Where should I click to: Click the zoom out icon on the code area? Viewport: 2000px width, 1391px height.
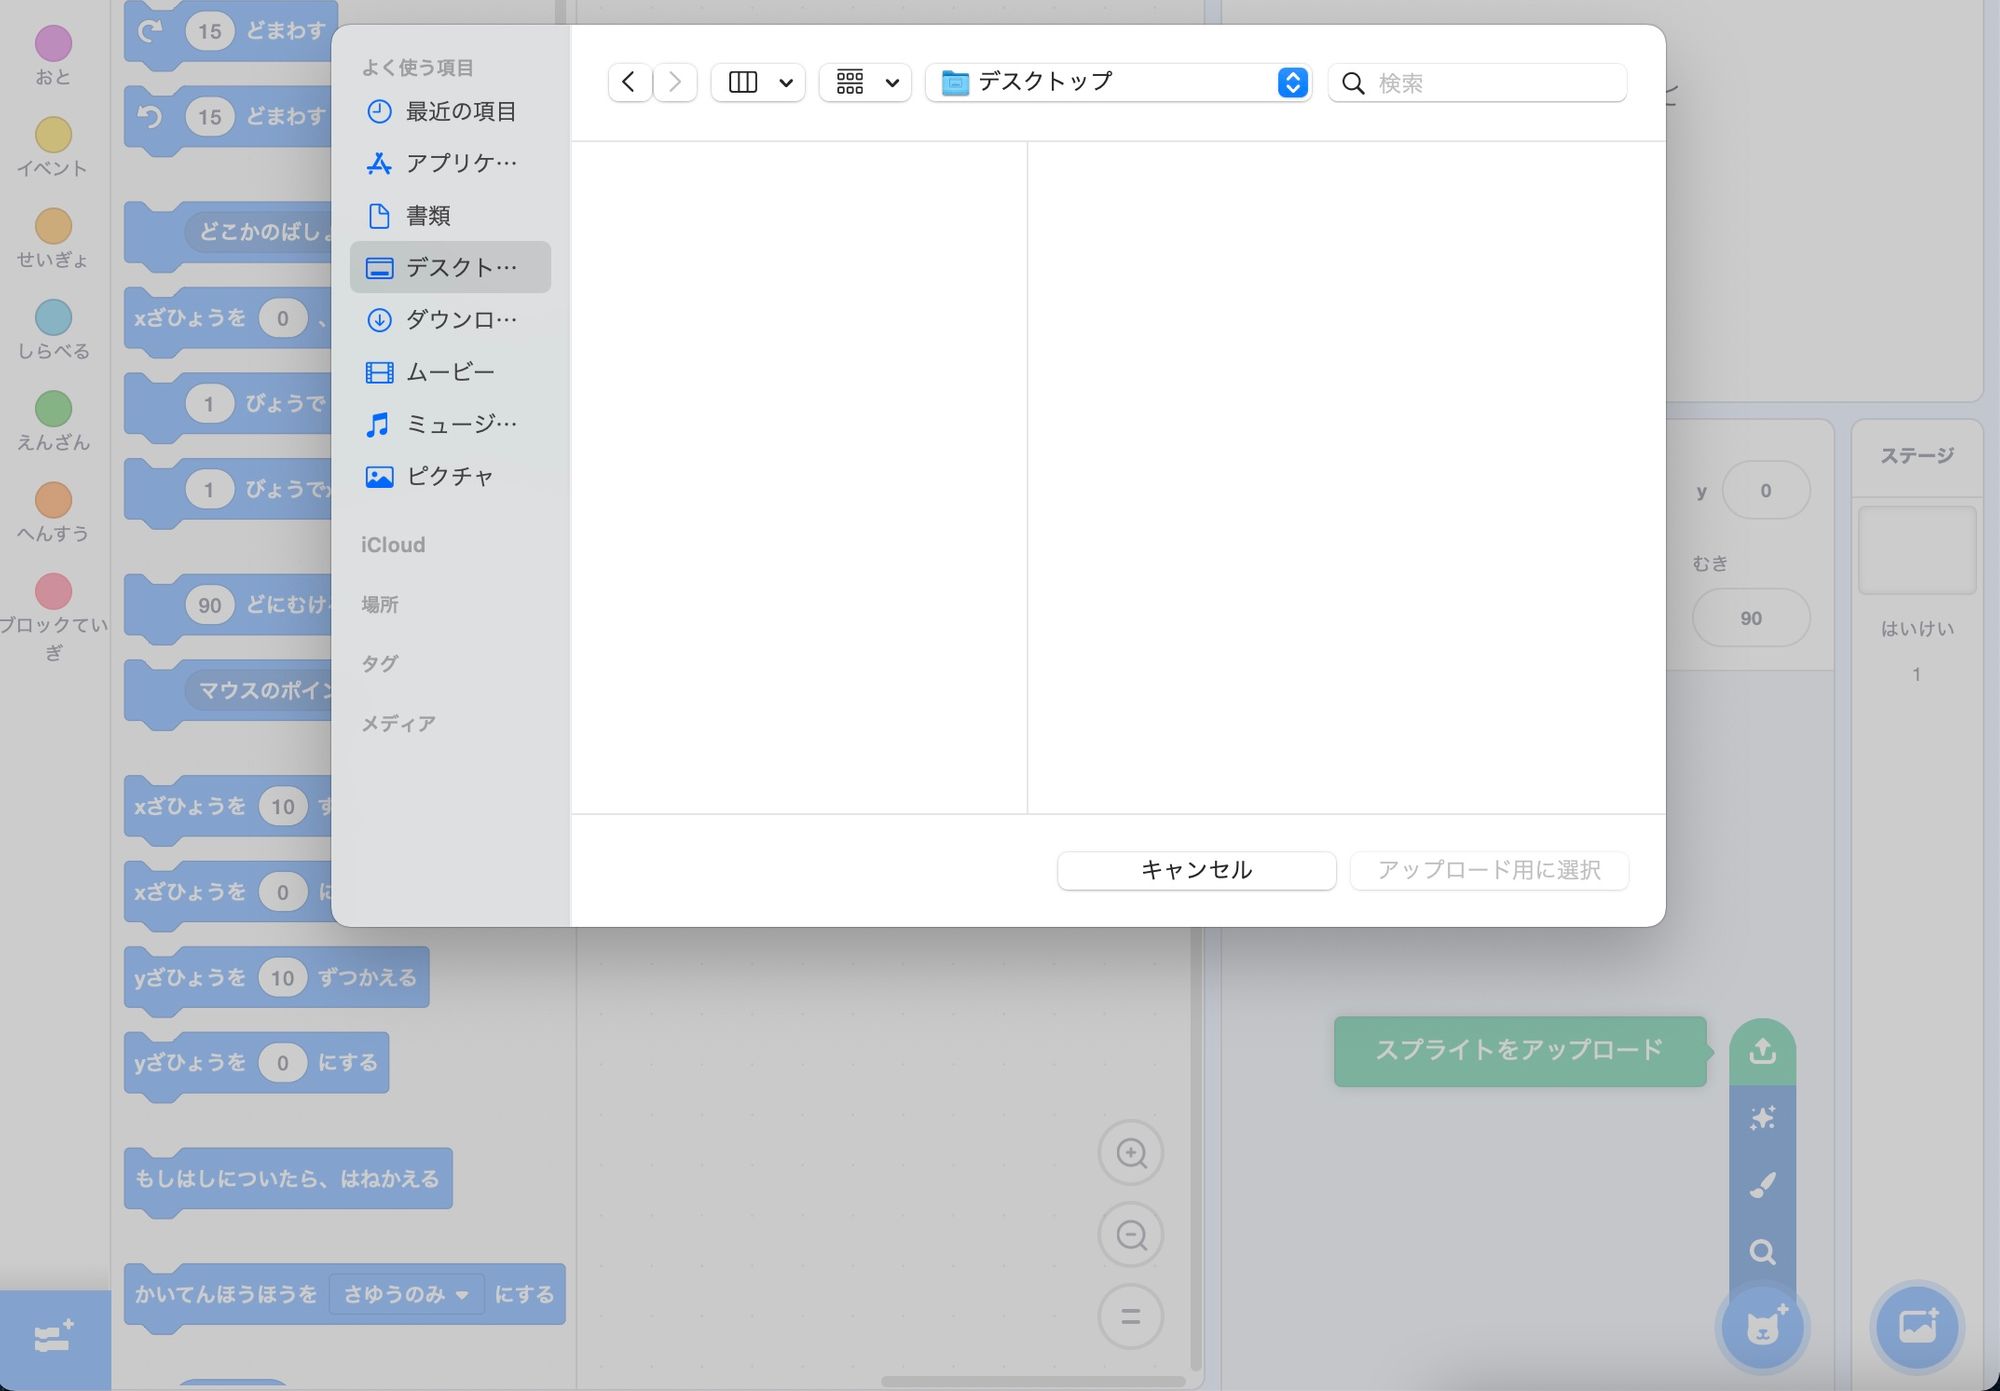point(1130,1234)
